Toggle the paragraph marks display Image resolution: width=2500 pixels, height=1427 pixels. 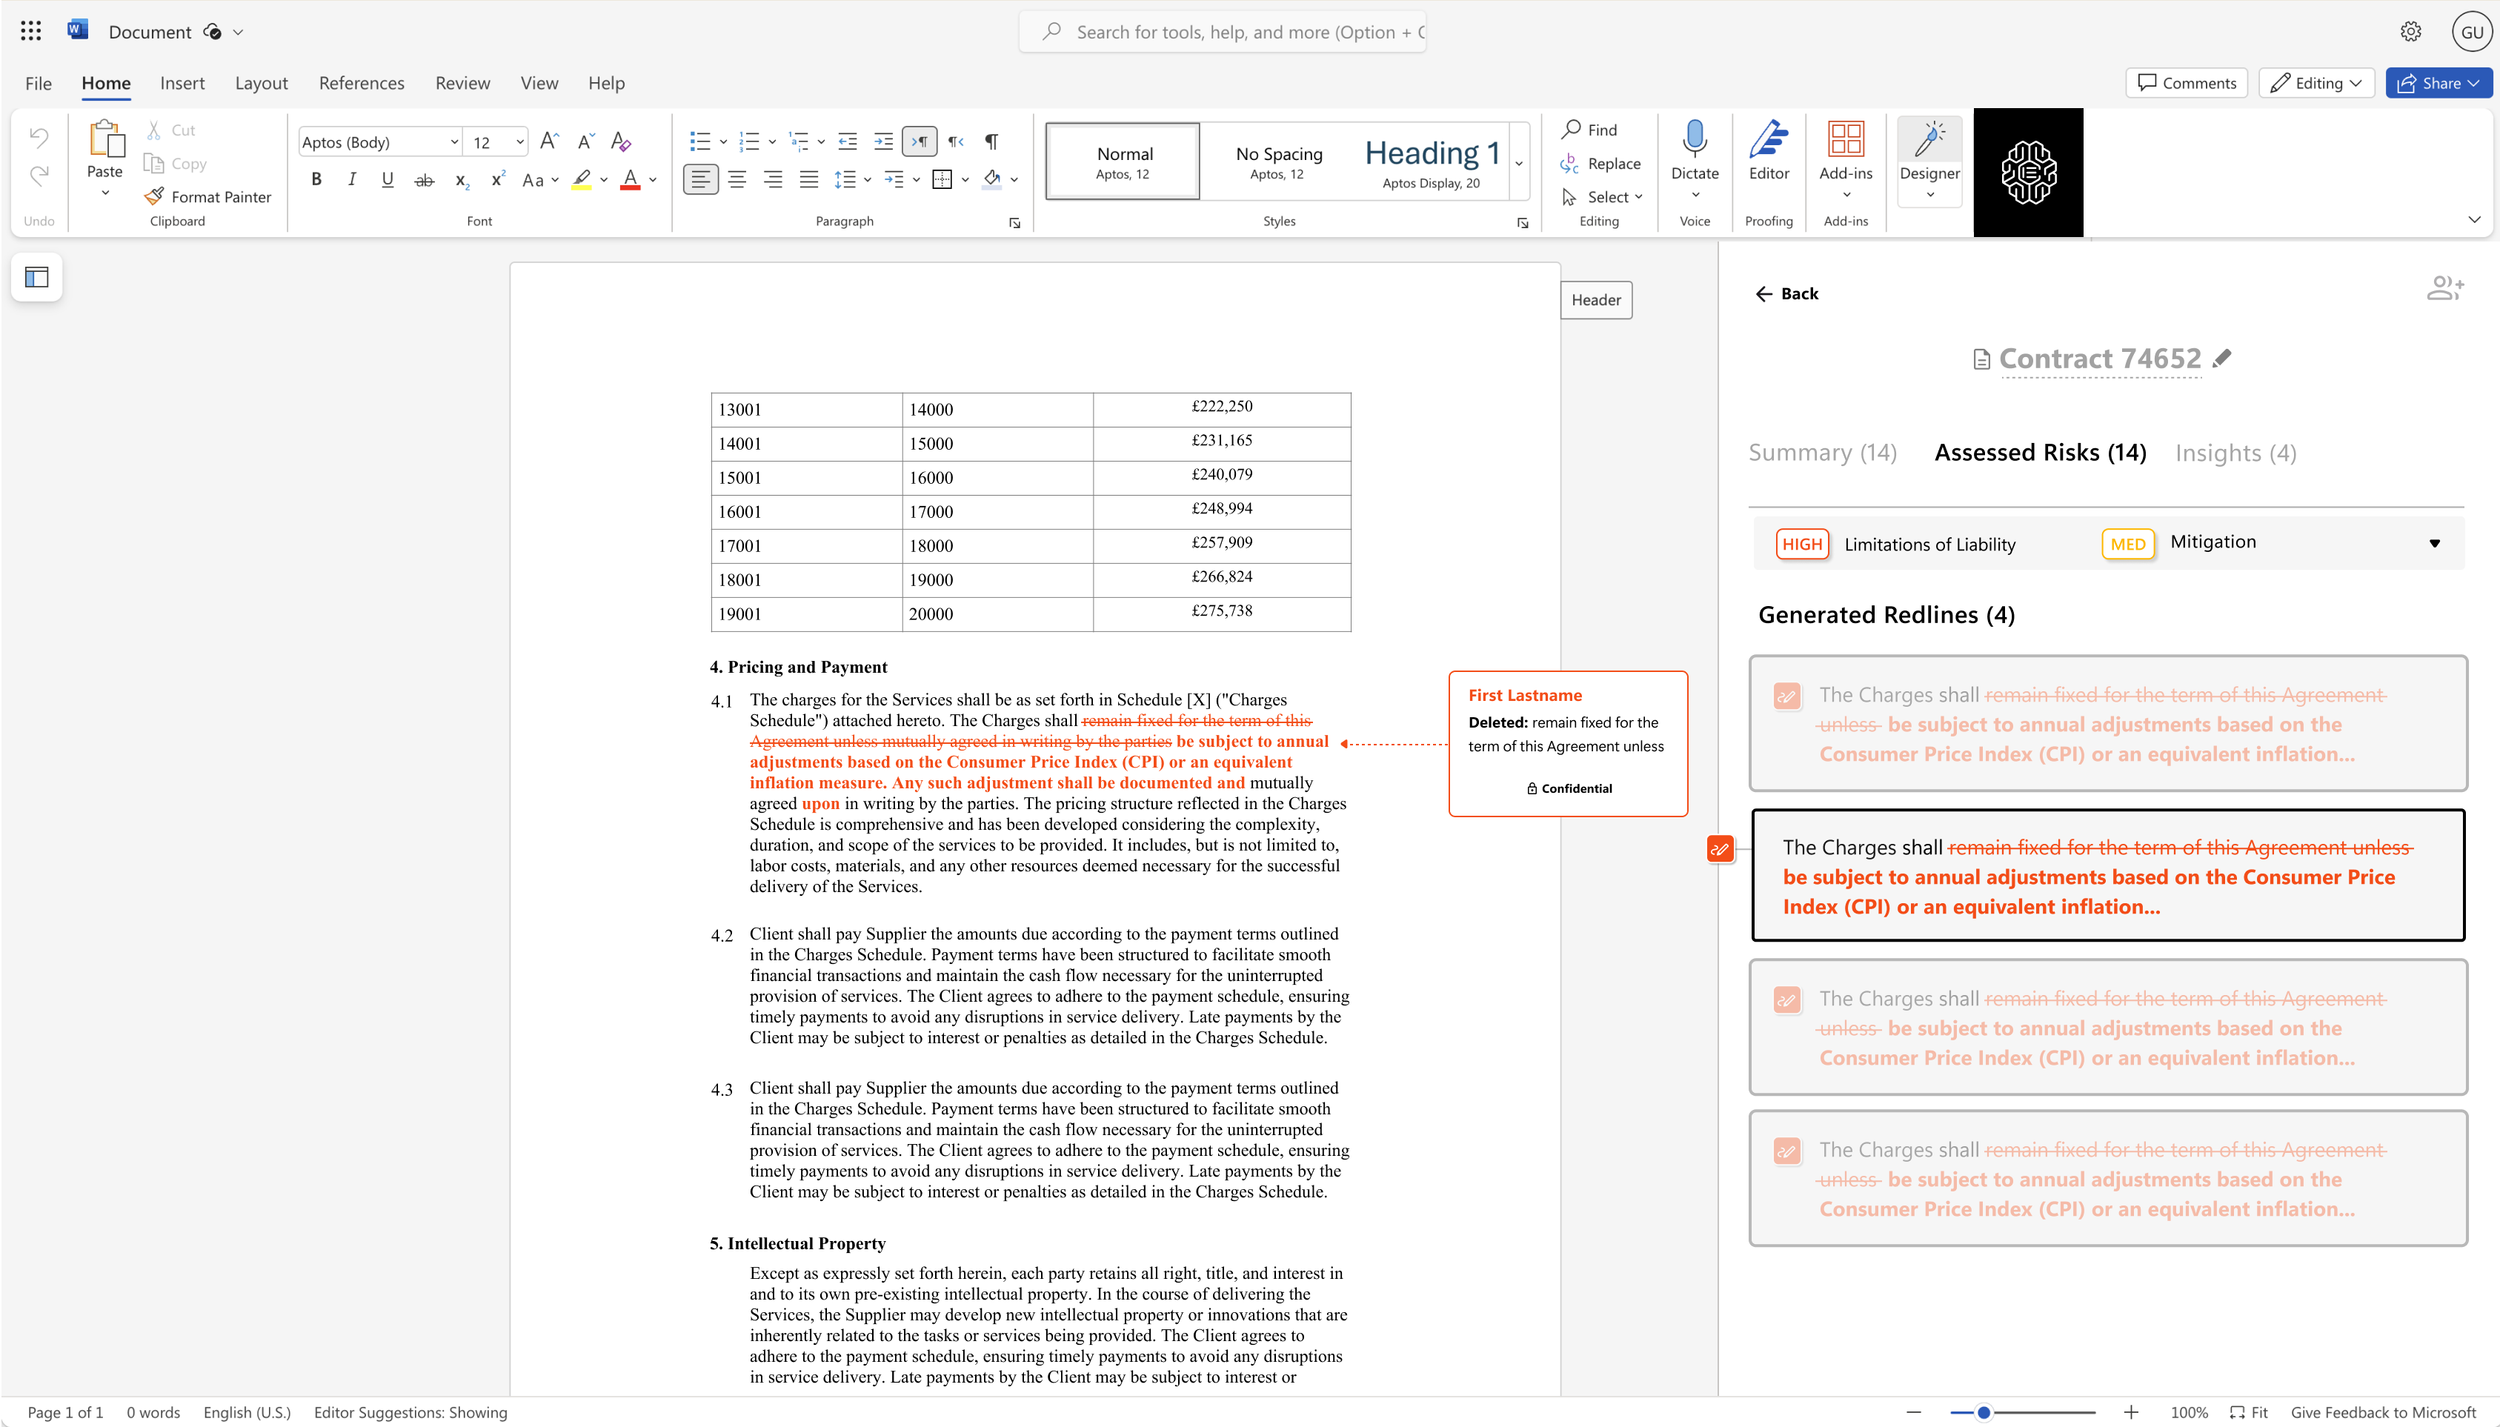pyautogui.click(x=991, y=141)
